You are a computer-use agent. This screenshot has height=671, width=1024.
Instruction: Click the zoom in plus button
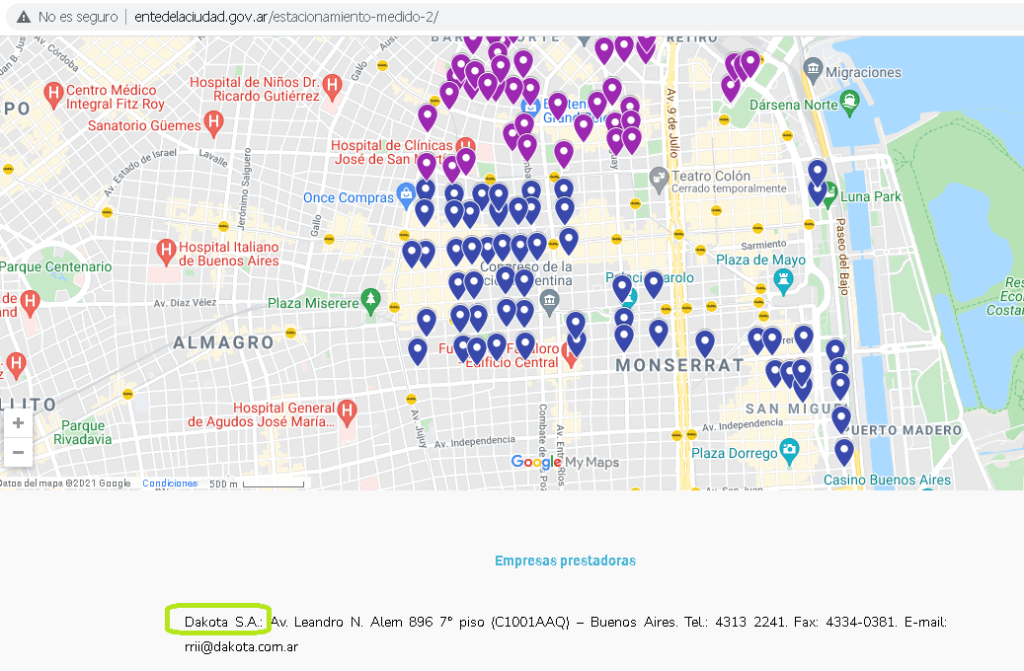(x=18, y=423)
